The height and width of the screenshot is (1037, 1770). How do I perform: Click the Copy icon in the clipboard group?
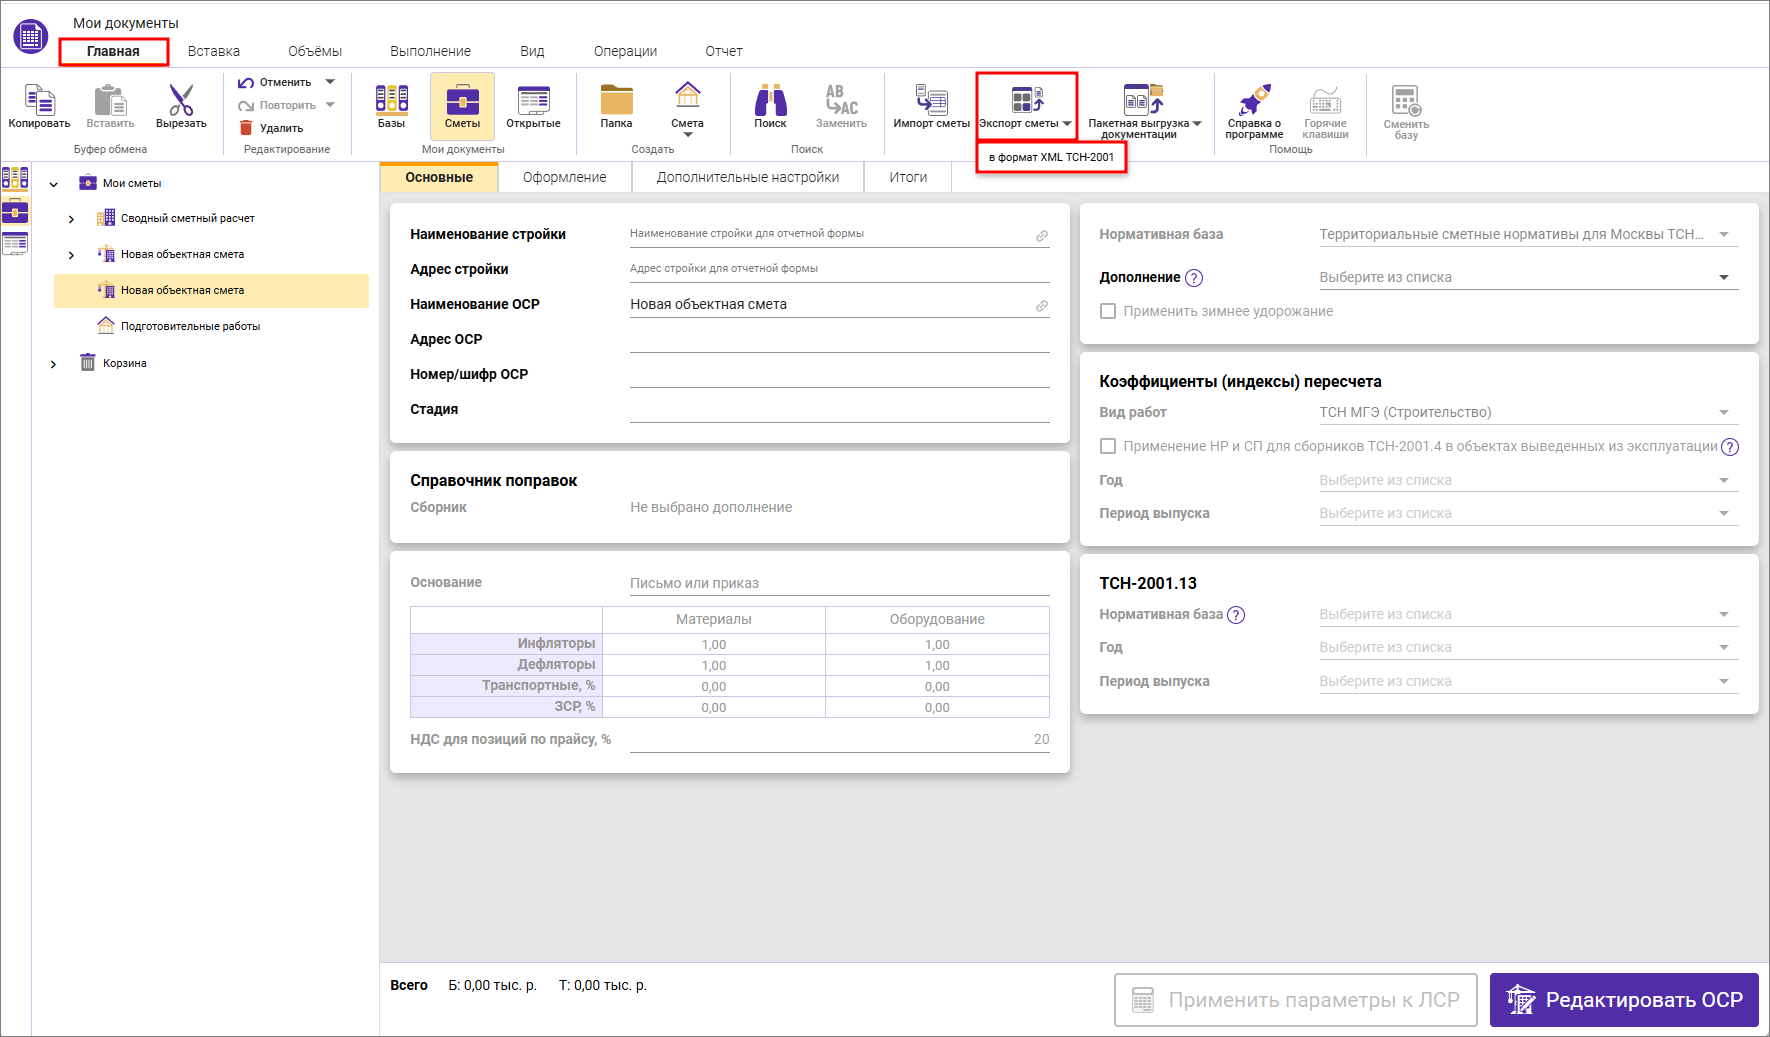tap(39, 101)
